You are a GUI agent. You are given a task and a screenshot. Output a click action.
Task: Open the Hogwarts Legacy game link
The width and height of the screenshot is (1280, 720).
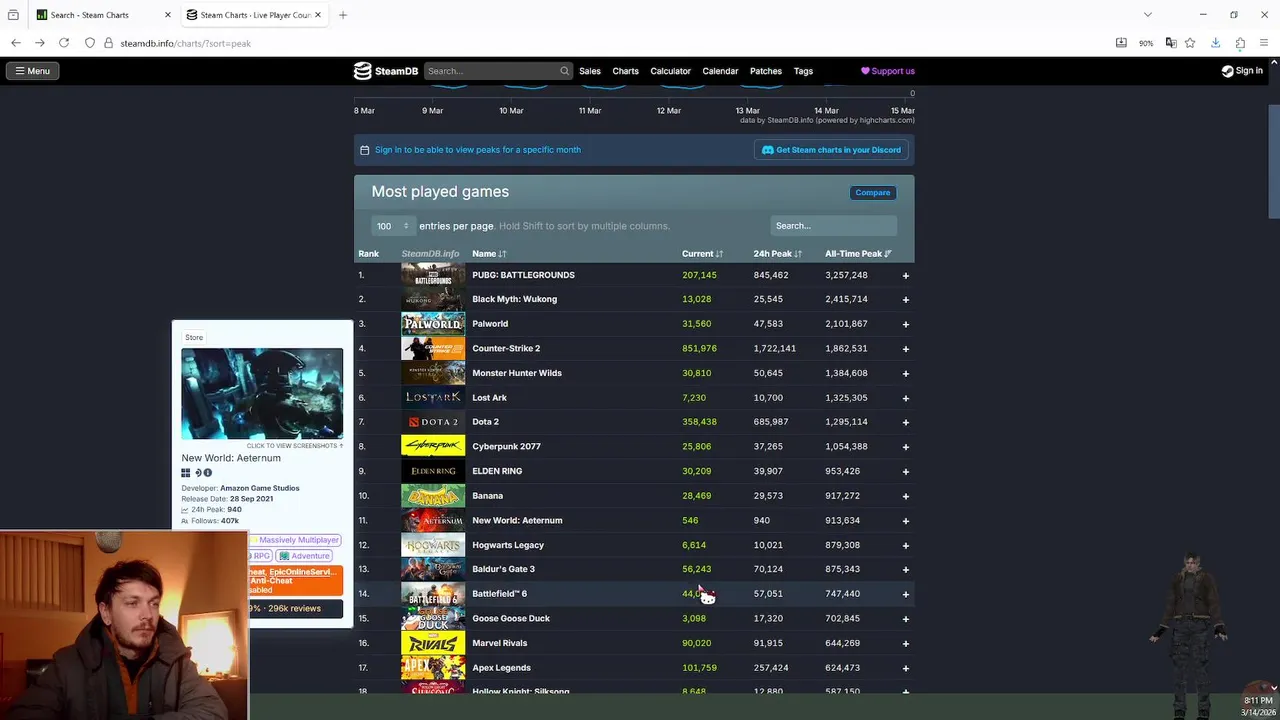(x=508, y=545)
